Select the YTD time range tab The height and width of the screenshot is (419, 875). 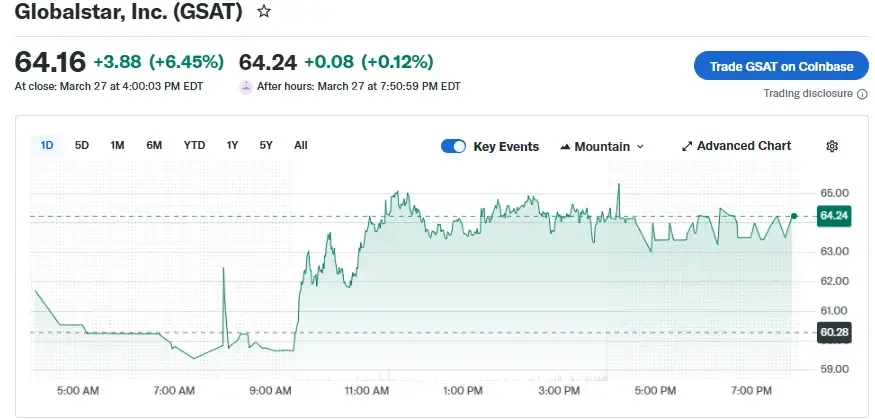point(194,146)
